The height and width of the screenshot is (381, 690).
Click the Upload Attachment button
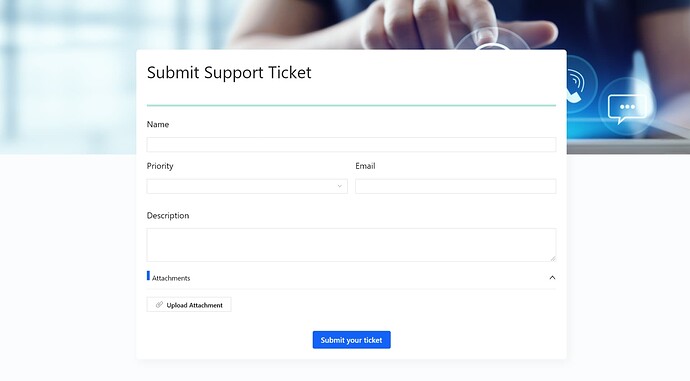(189, 304)
